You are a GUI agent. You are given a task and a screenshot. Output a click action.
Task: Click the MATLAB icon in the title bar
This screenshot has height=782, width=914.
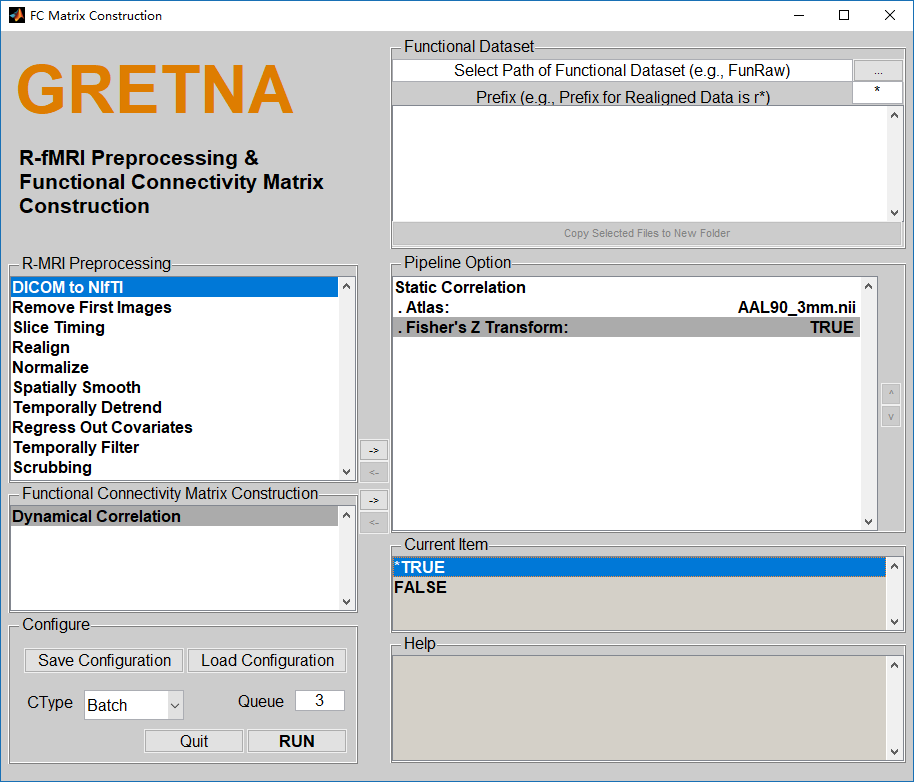click(16, 15)
